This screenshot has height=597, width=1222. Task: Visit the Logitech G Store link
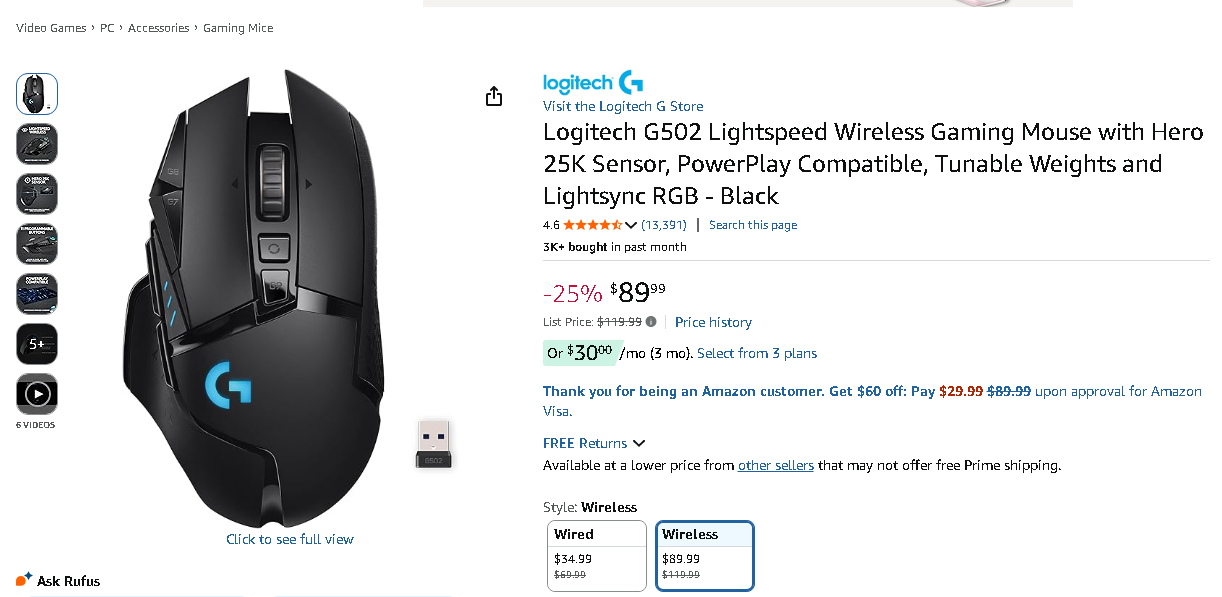(x=623, y=106)
